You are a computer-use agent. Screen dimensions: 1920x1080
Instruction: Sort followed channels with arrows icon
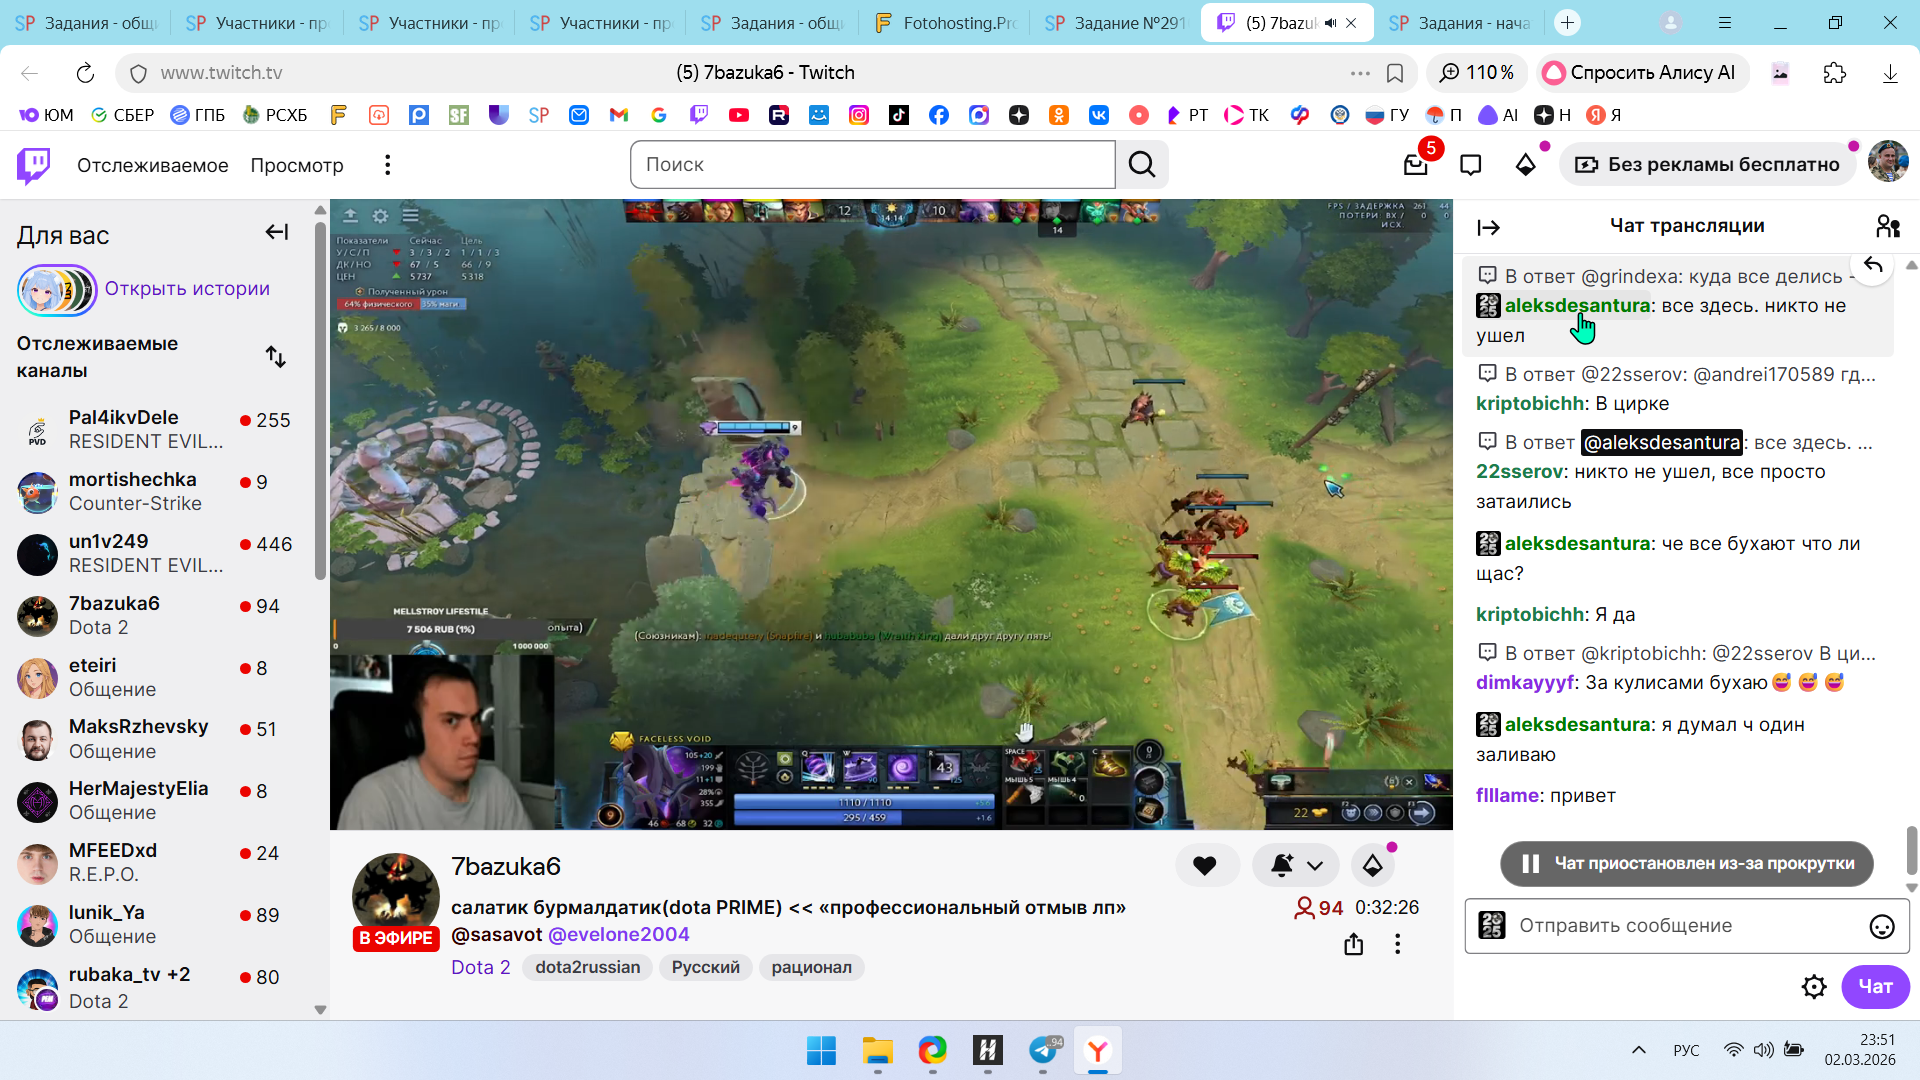276,357
